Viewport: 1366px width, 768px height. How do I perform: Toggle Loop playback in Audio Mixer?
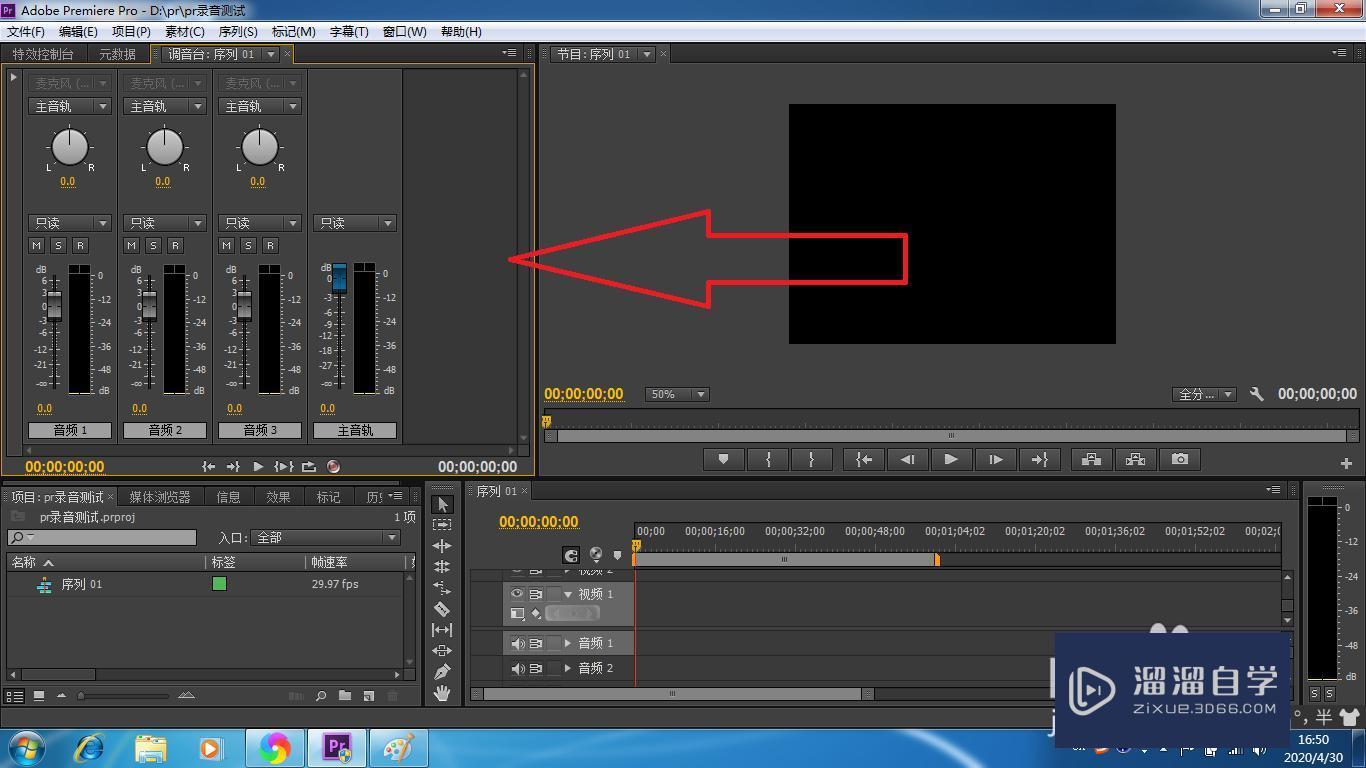click(309, 466)
